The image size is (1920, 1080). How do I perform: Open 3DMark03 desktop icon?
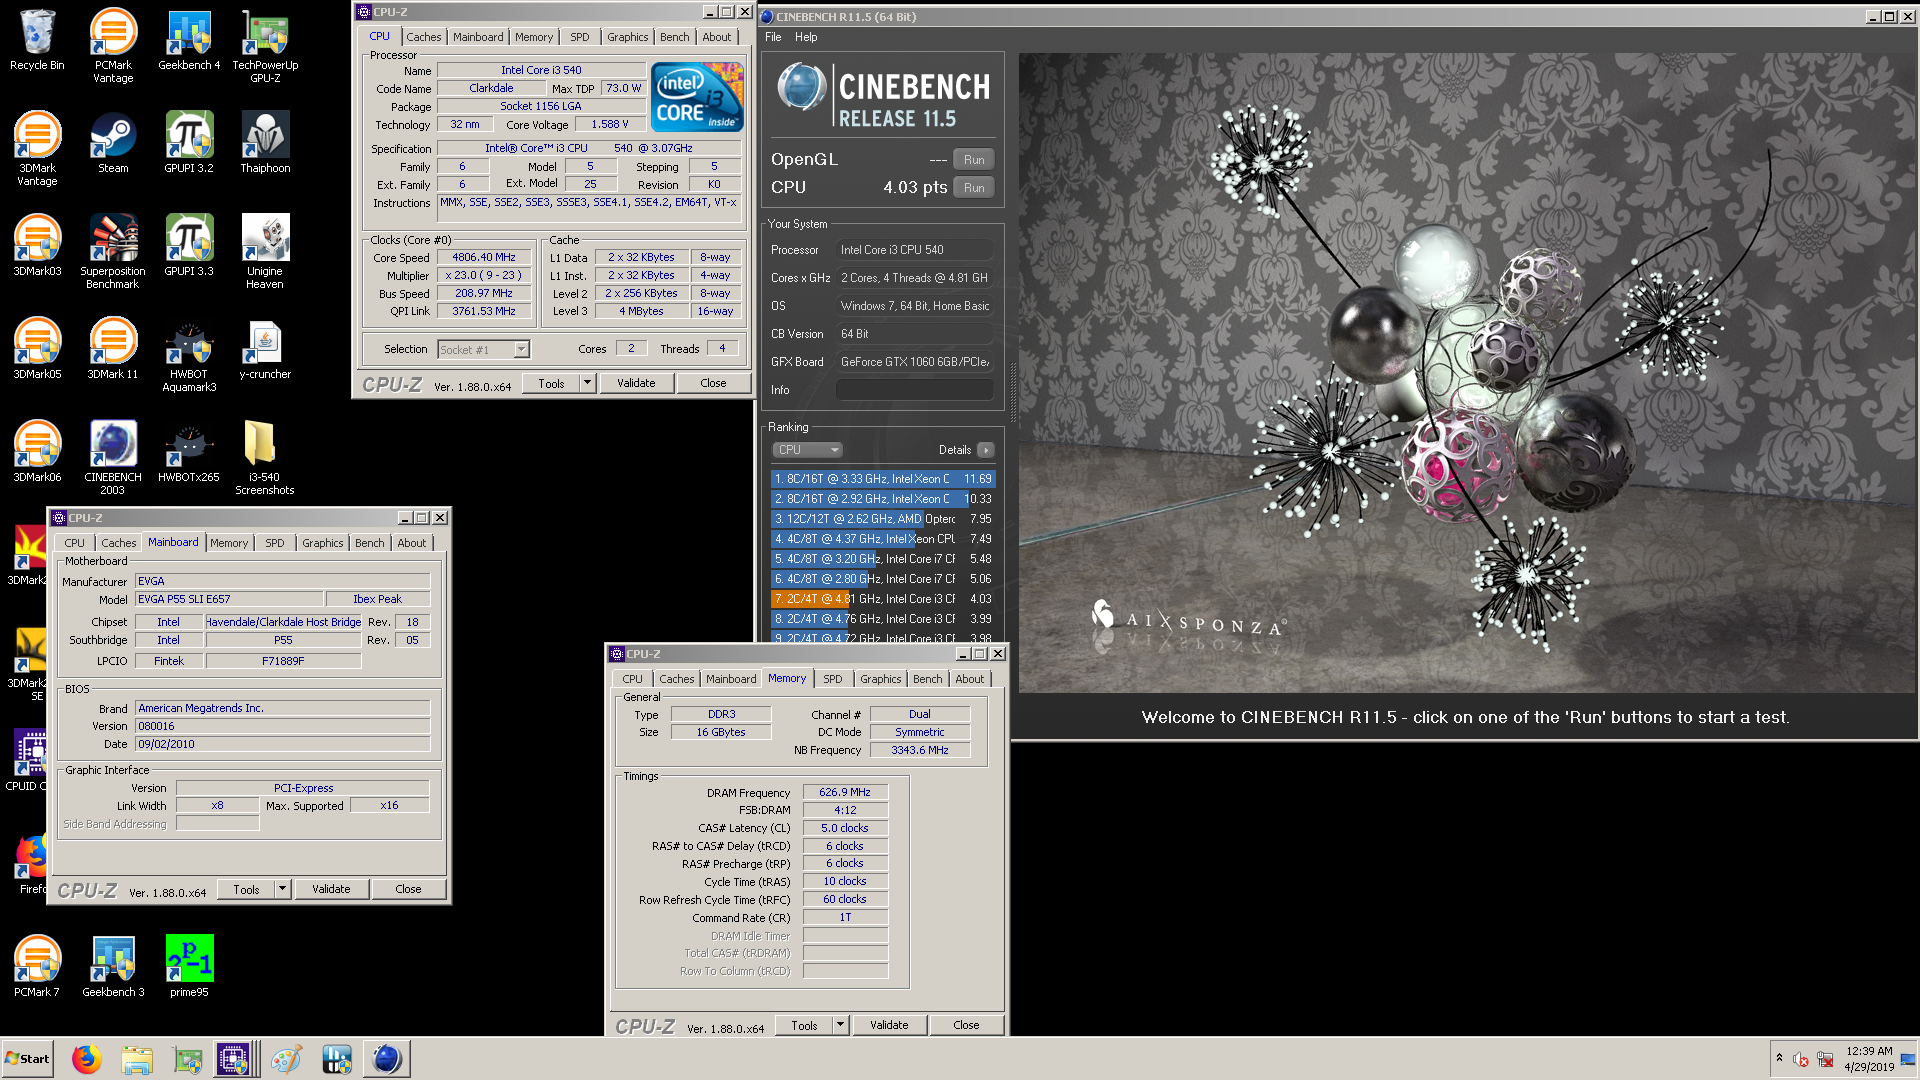[37, 246]
